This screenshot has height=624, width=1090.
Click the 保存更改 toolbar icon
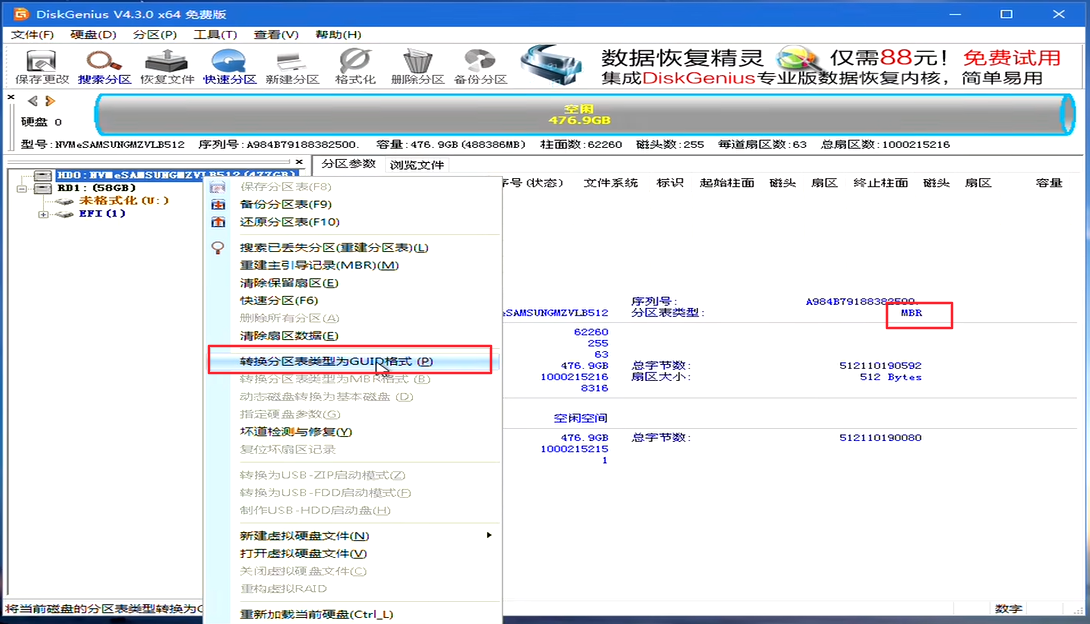tap(42, 67)
